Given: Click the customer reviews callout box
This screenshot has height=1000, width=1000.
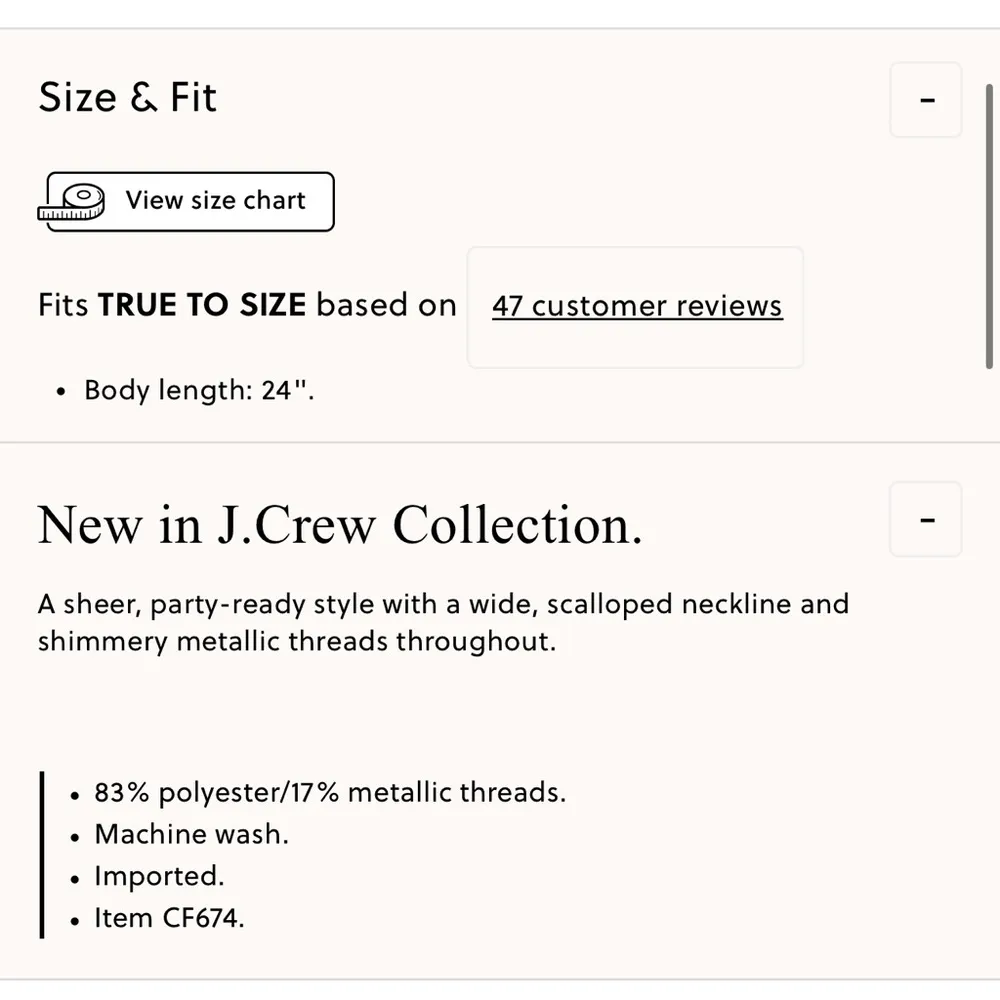Looking at the screenshot, I should click(636, 307).
